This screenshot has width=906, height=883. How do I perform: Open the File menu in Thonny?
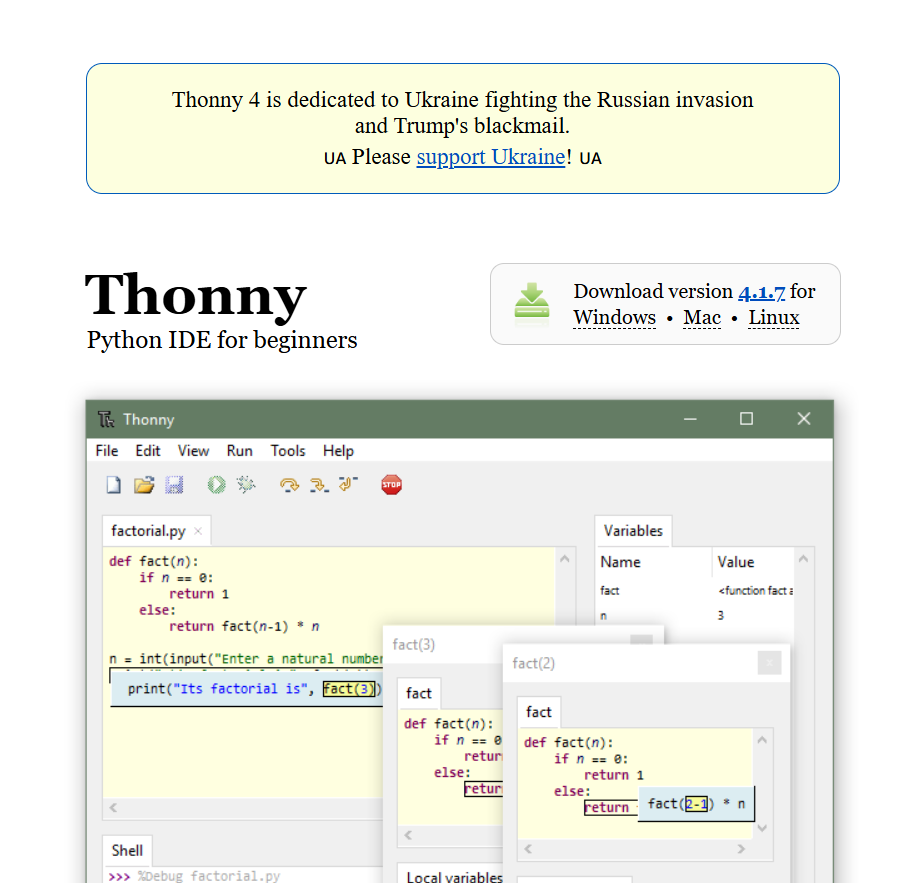point(107,451)
